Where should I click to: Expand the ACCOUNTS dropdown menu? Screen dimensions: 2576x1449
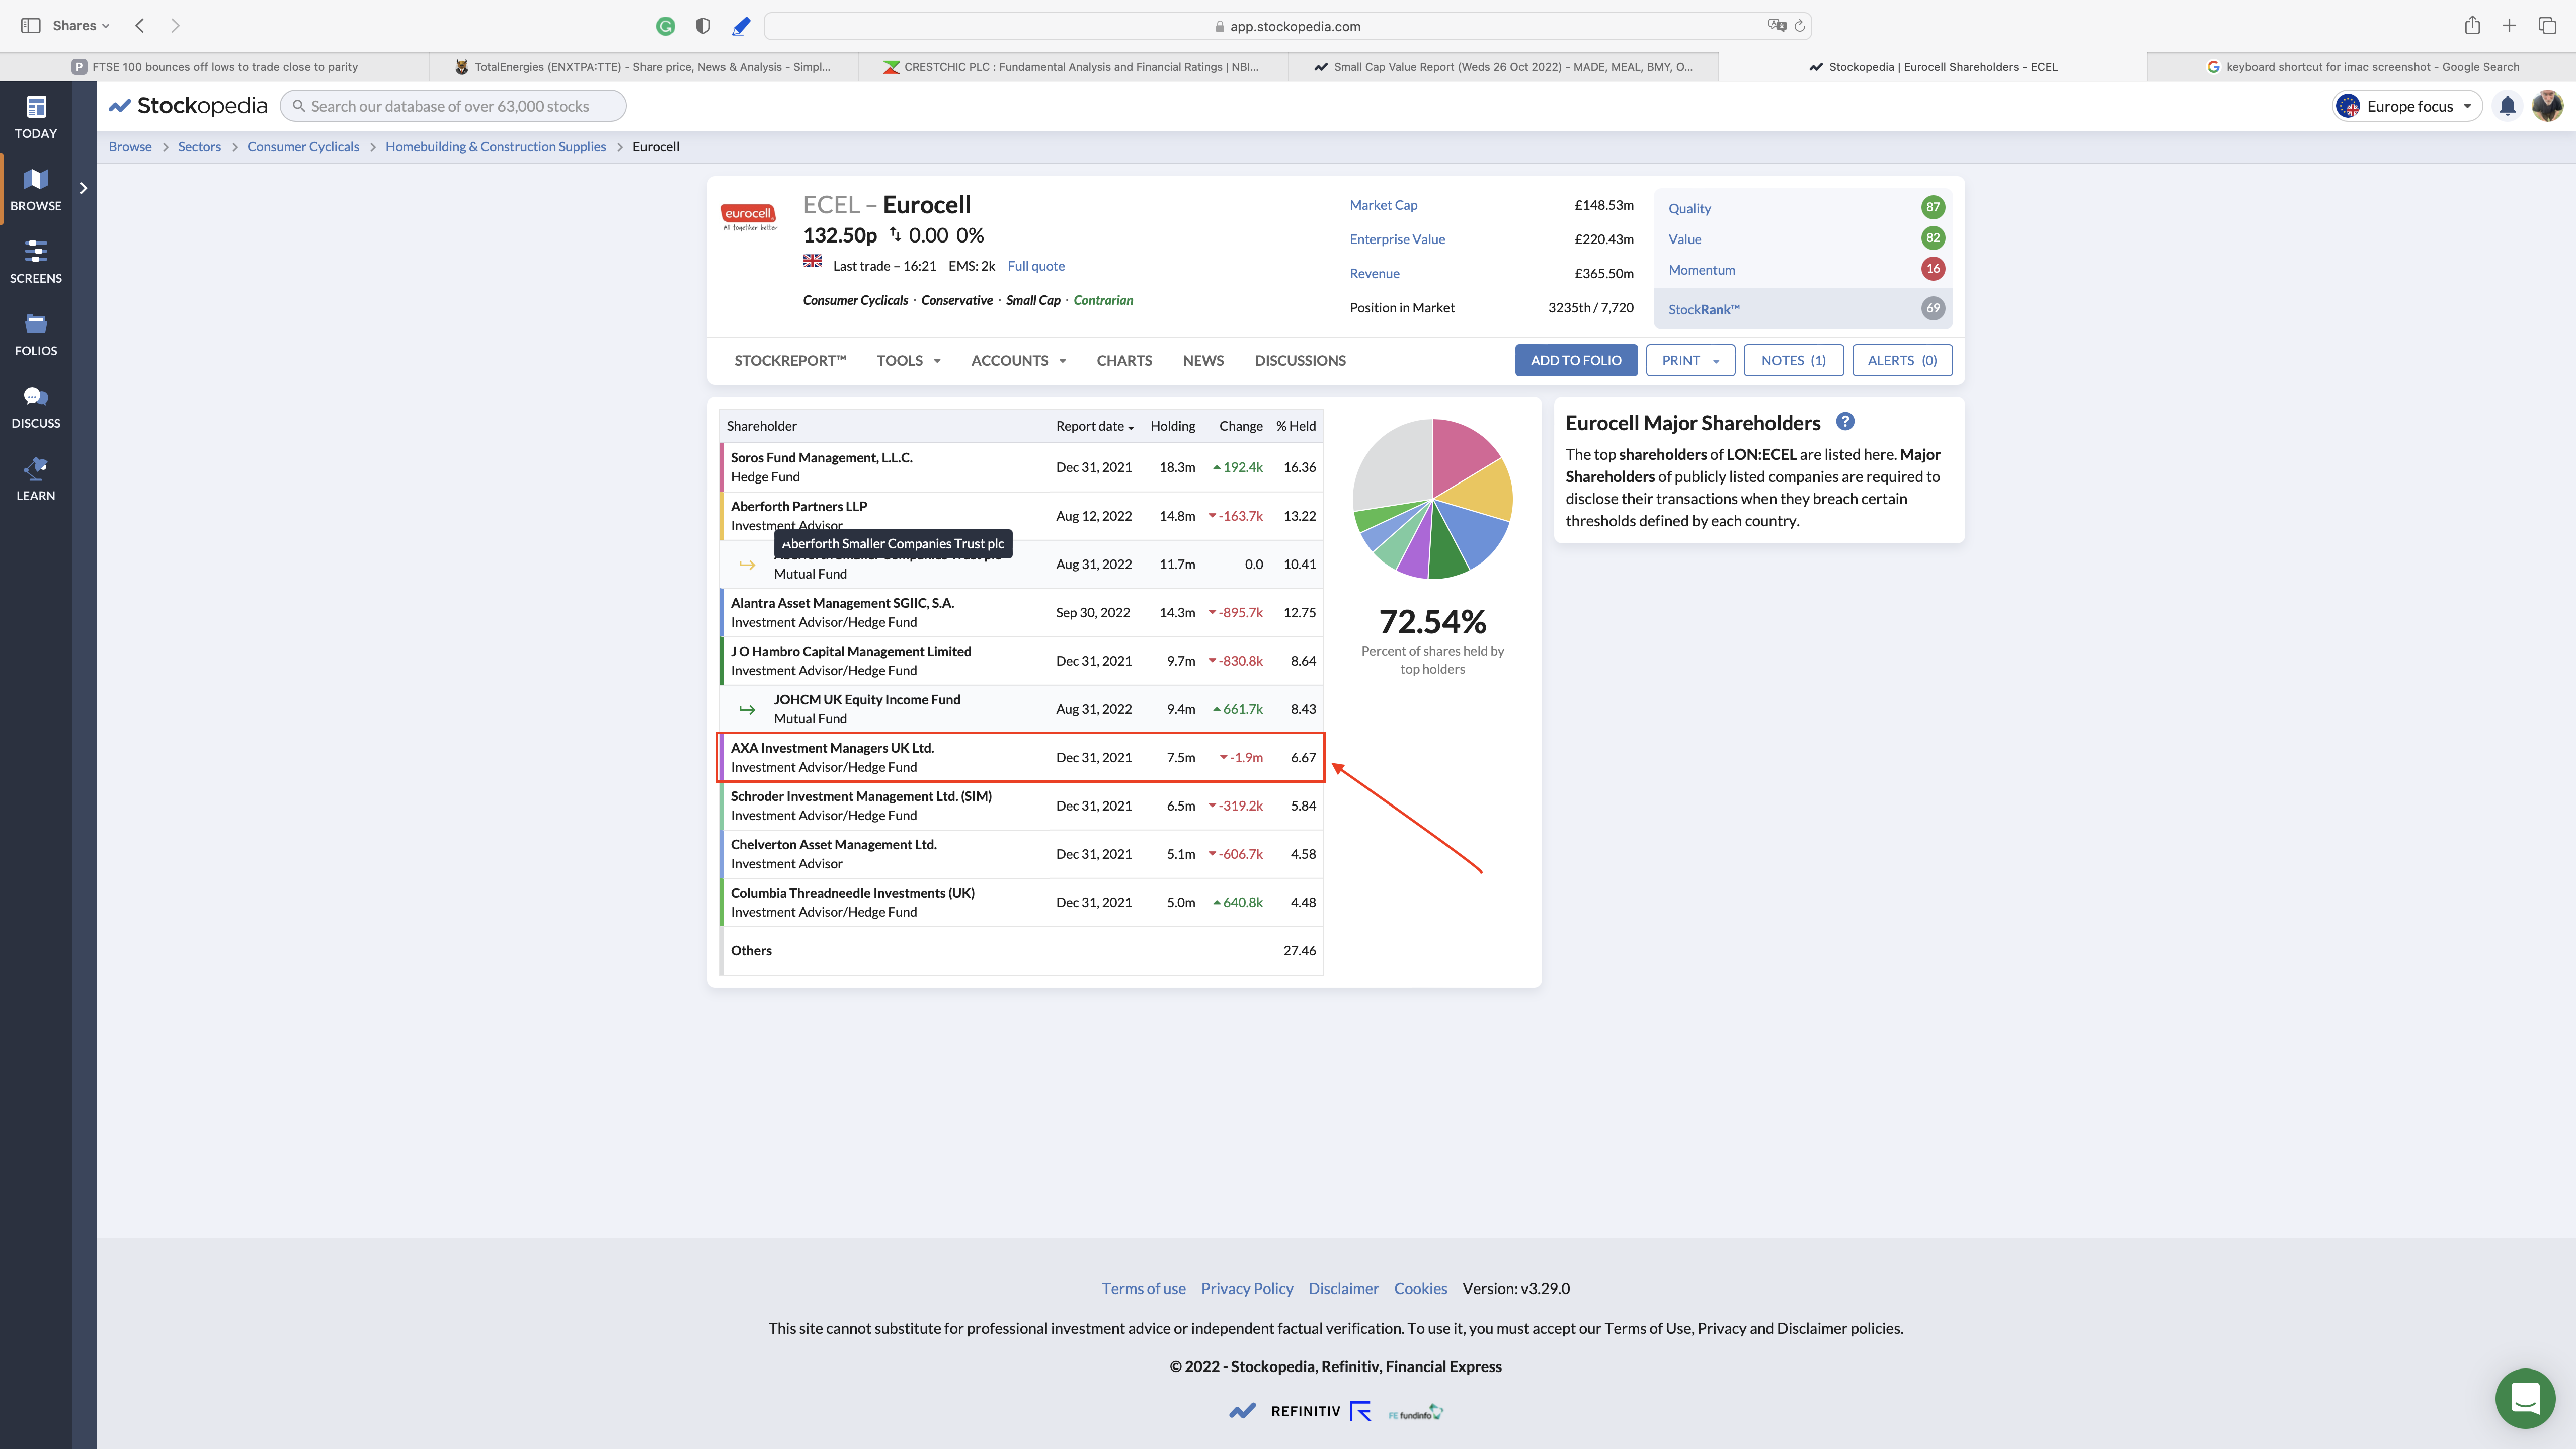click(1018, 360)
